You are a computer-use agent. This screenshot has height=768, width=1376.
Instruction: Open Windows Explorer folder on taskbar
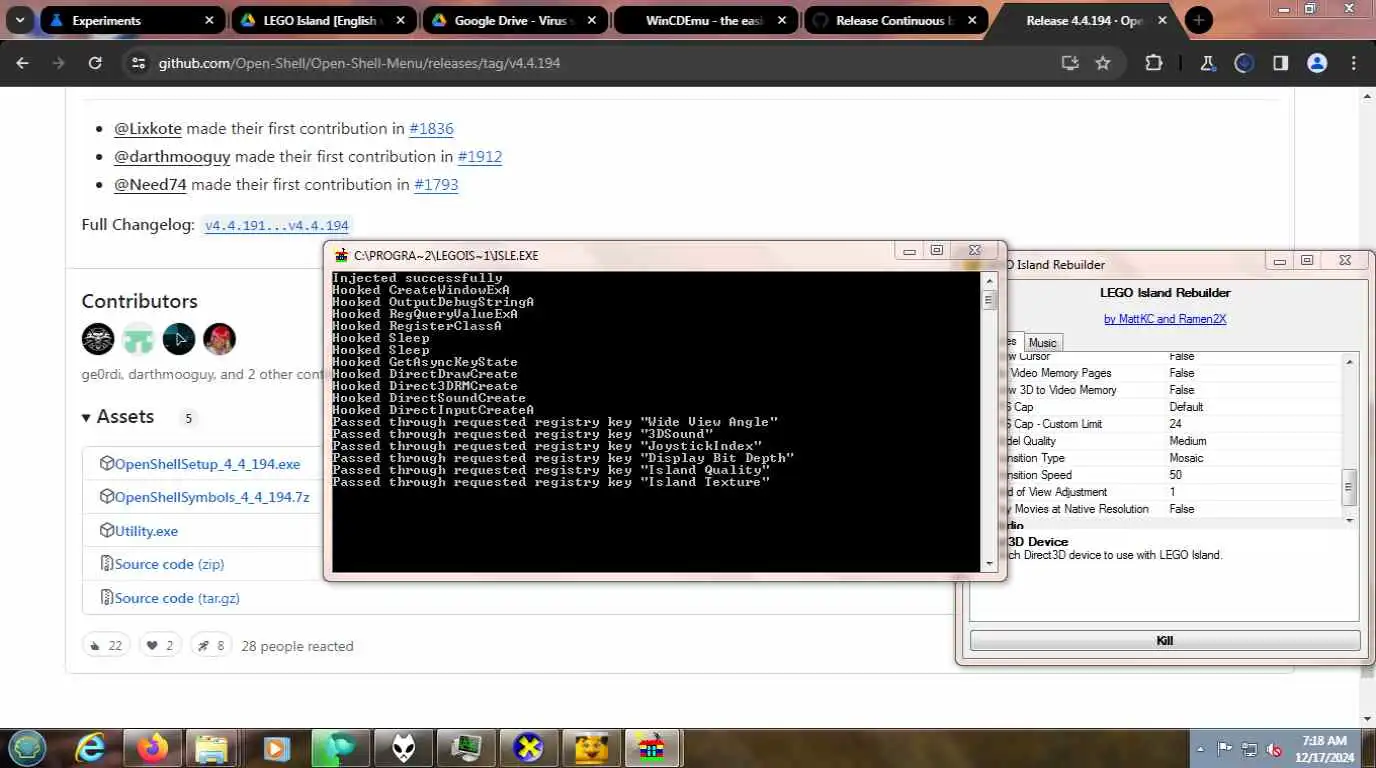click(211, 748)
